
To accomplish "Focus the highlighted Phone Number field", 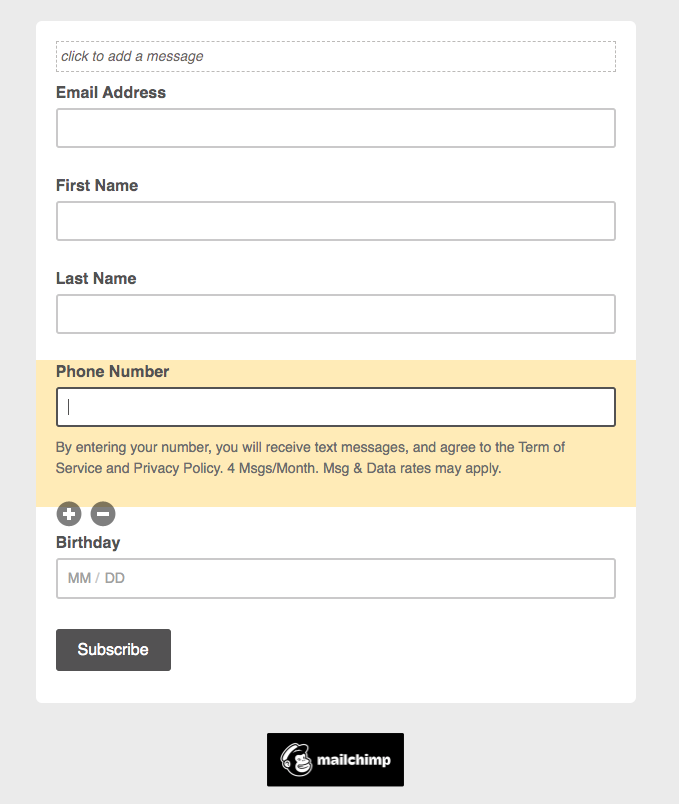I will [x=335, y=407].
